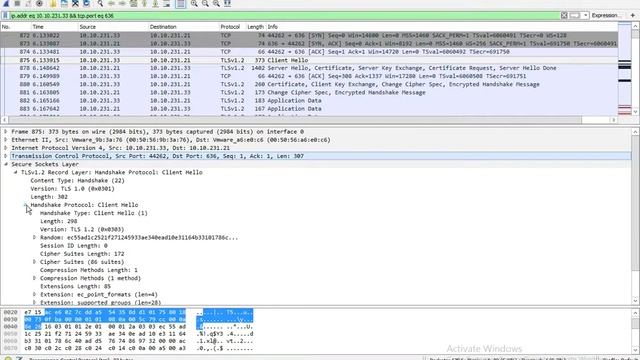Expand the Frame 875 tree node
The width and height of the screenshot is (640, 360).
6,131
